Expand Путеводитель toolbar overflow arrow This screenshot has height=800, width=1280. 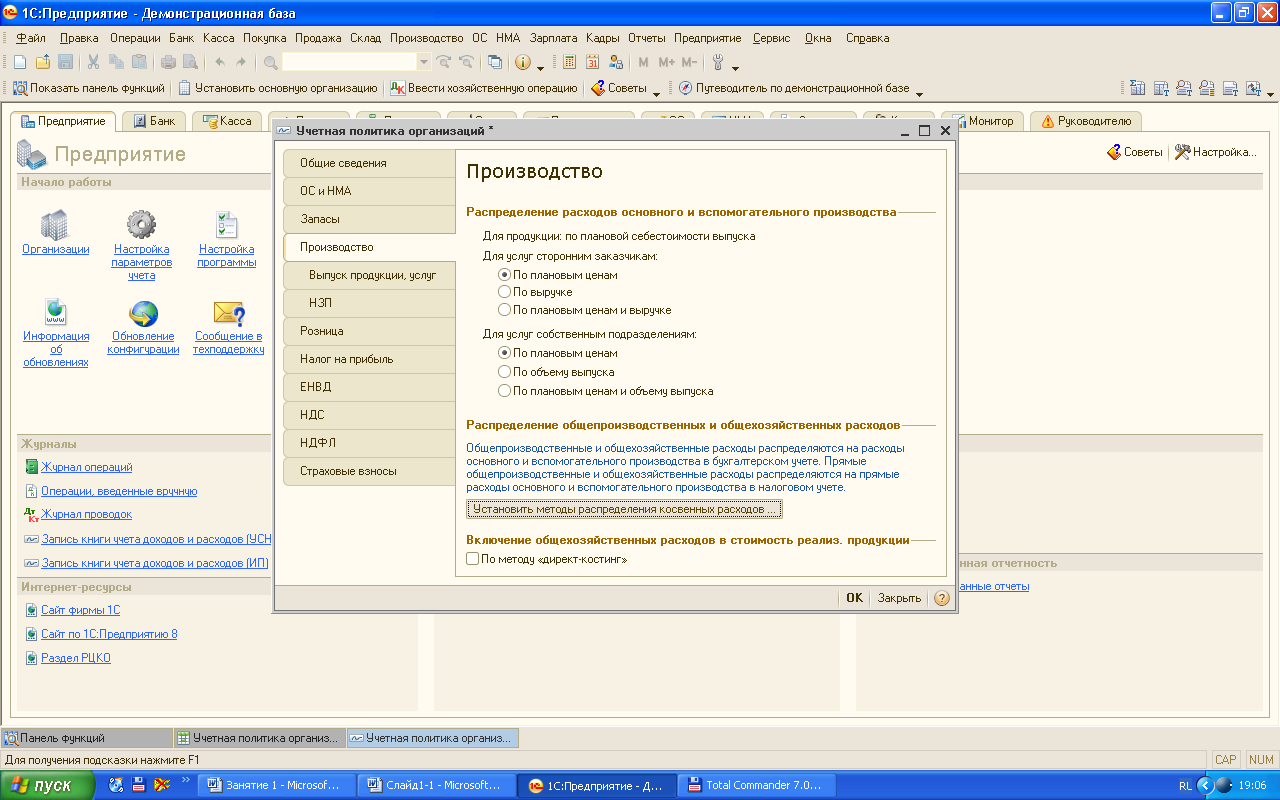click(x=919, y=92)
